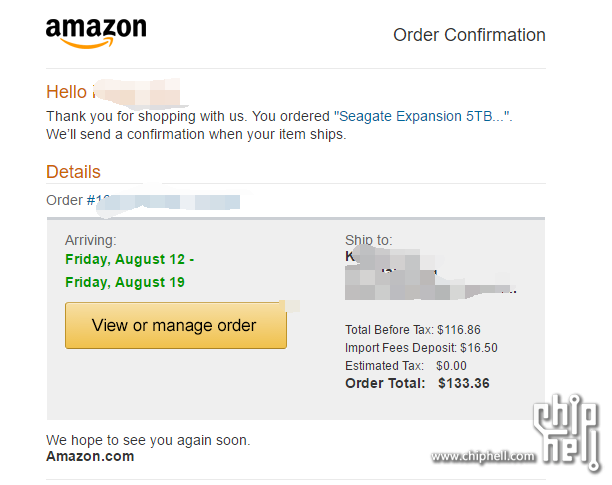Click the Ship to label

(368, 240)
